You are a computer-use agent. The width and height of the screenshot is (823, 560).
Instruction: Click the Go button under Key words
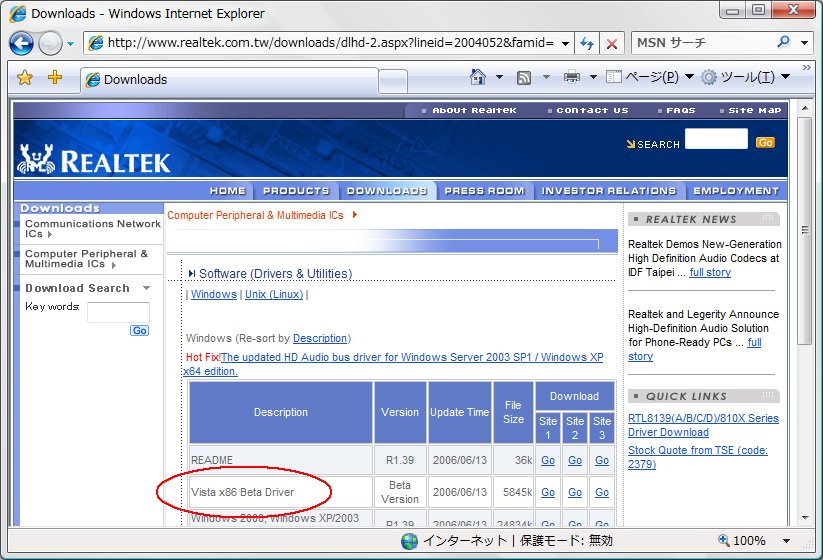139,331
